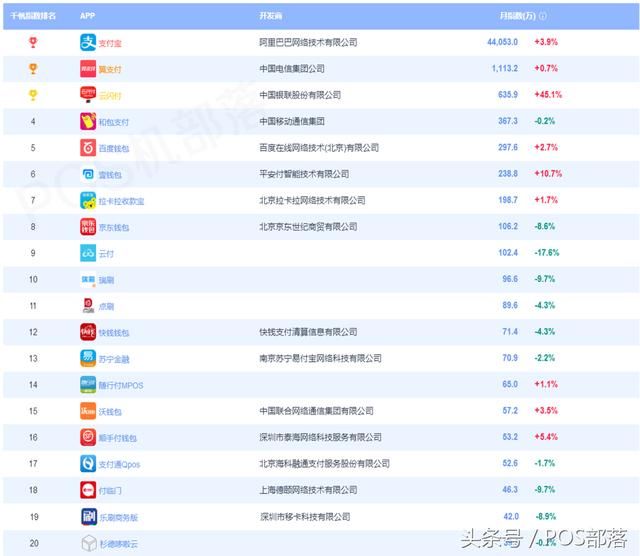The height and width of the screenshot is (556, 640).
Task: Open the 和包支付 app link
Action: tap(113, 122)
